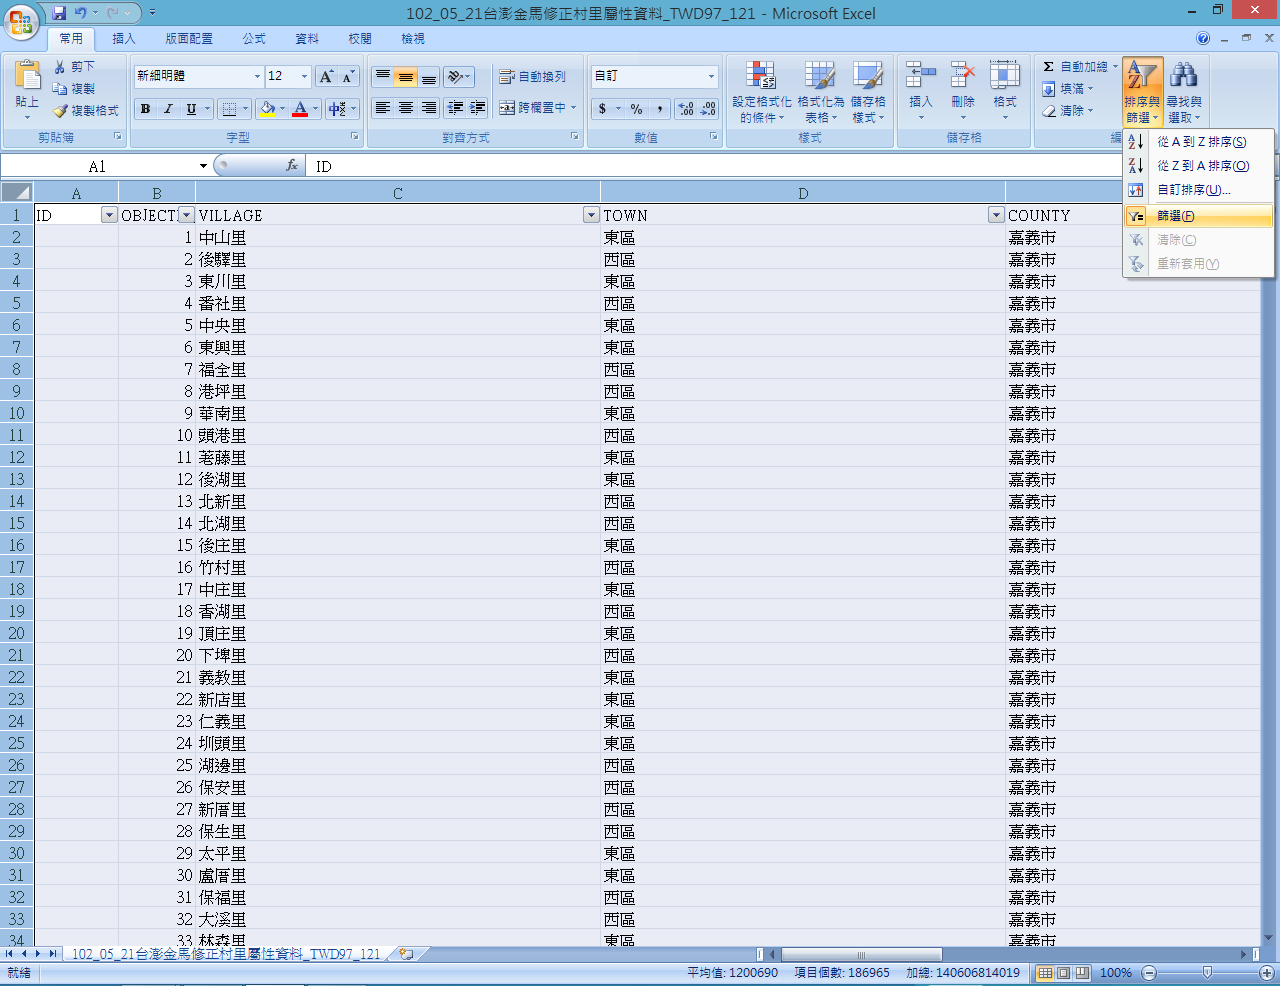This screenshot has height=986, width=1280.
Task: Click the Find & Select binoculars icon
Action: 1184,76
